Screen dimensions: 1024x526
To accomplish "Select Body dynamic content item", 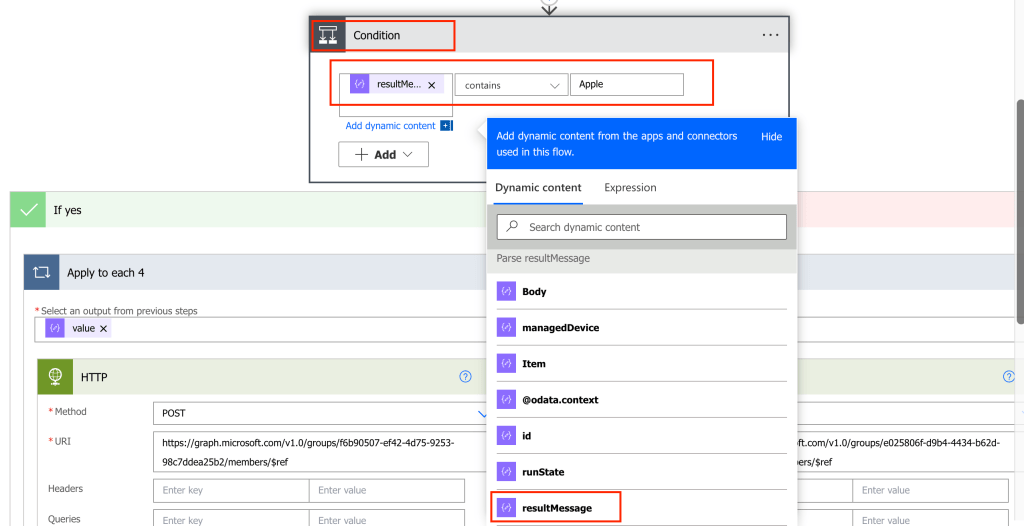I will [534, 292].
